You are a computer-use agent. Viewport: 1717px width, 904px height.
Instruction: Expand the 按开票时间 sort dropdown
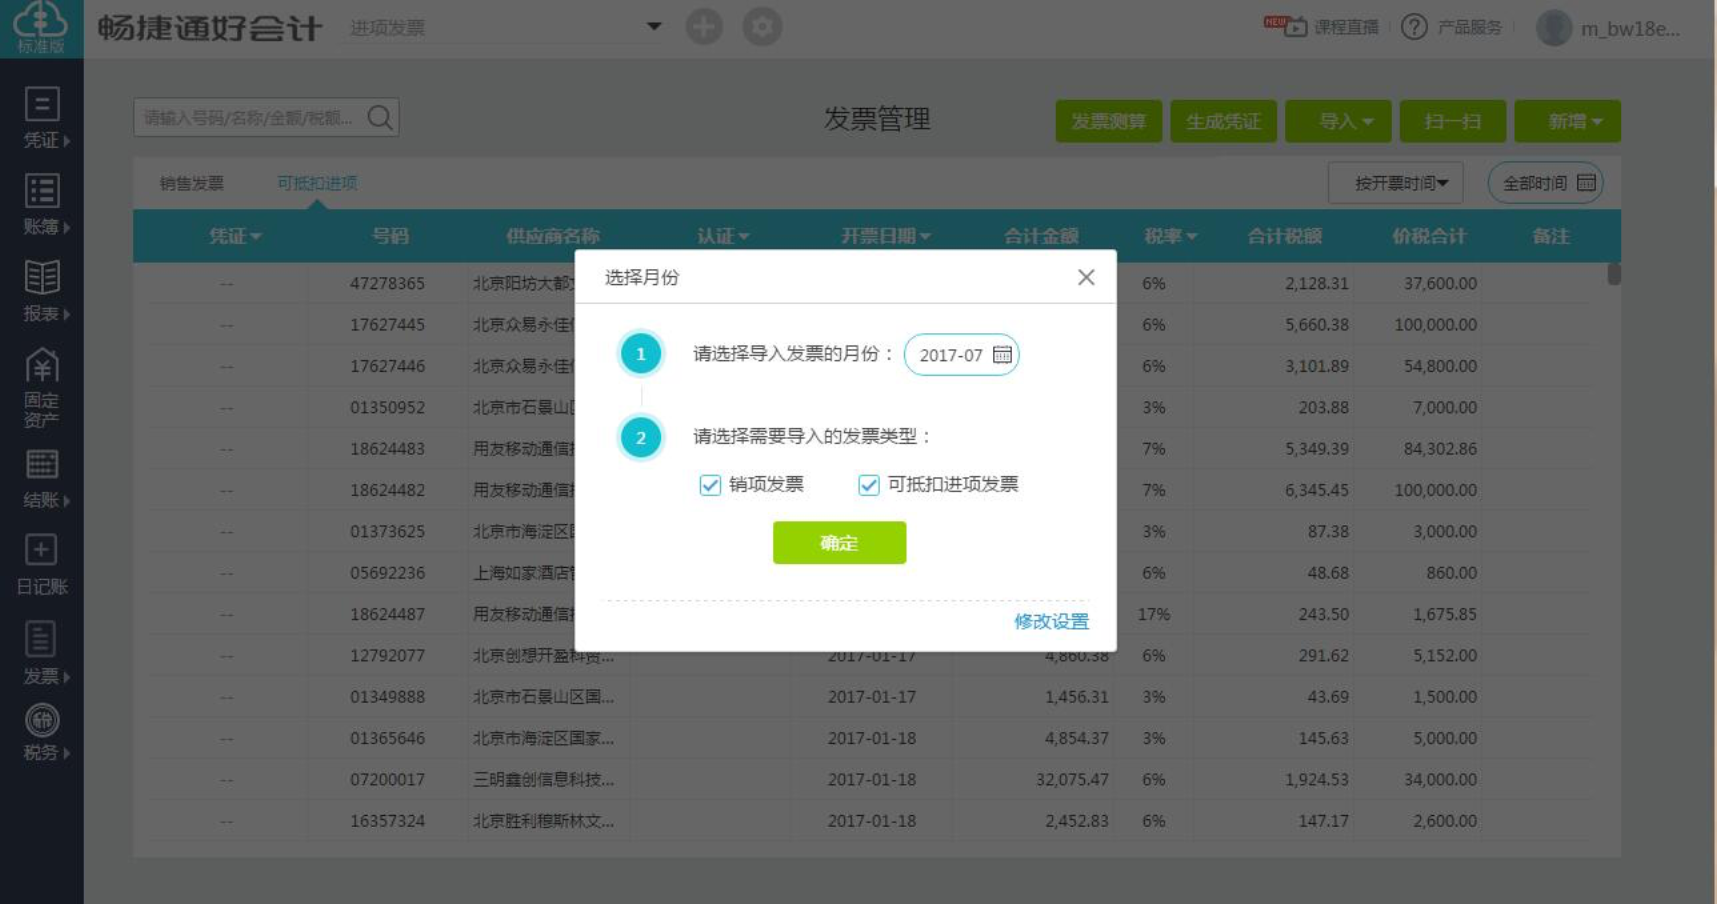point(1394,183)
